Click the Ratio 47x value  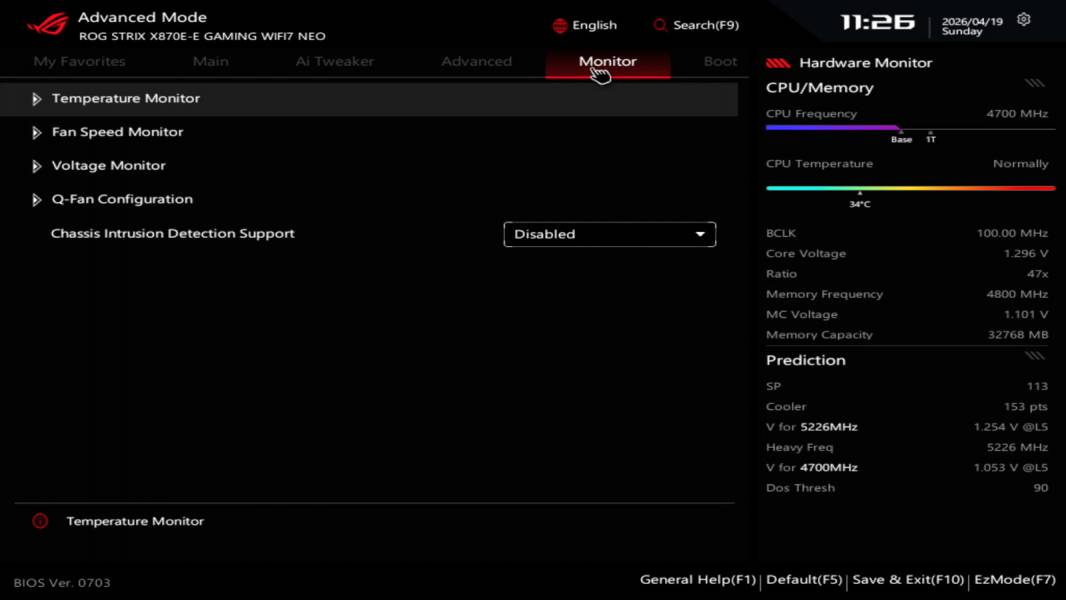coord(1037,274)
